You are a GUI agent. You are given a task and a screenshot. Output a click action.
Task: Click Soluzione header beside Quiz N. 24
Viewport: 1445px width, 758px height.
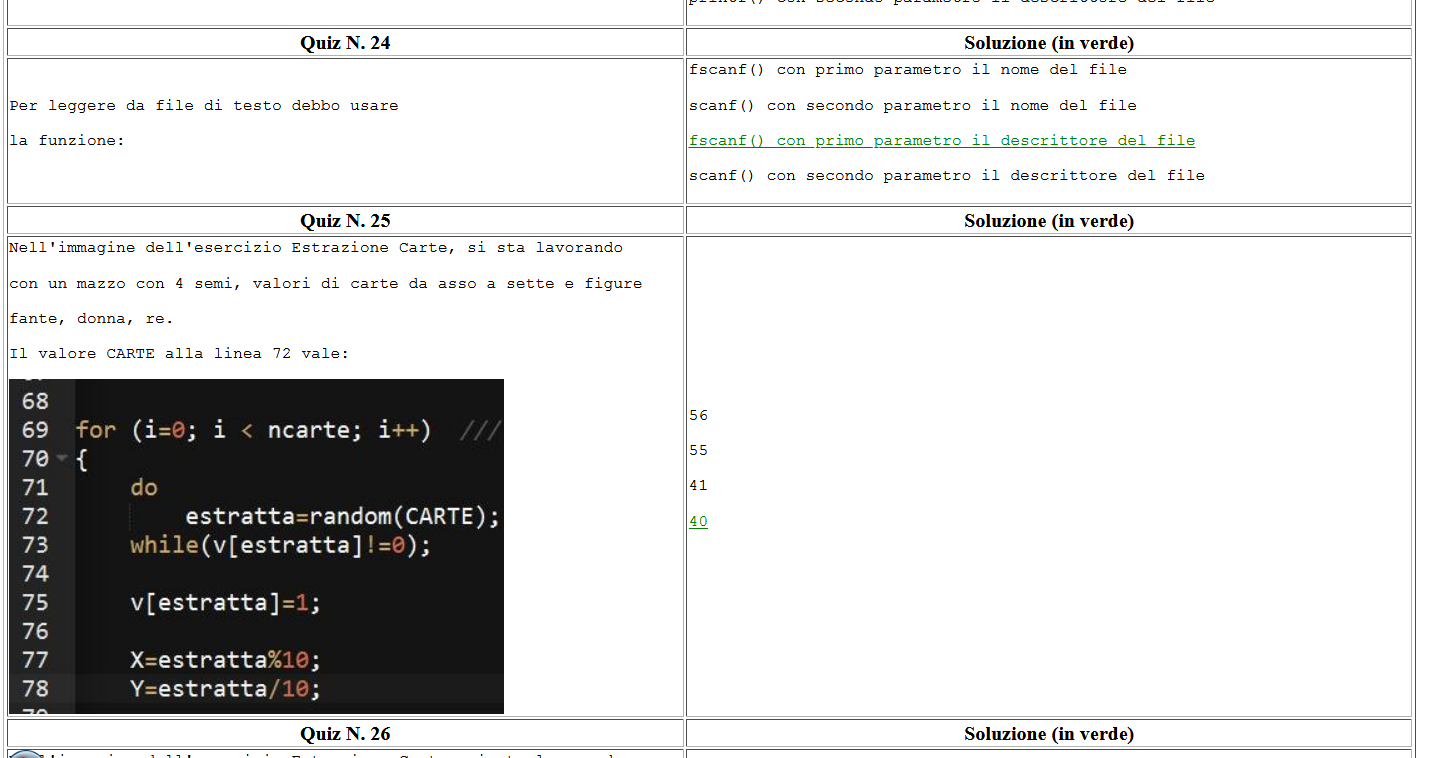(x=1048, y=43)
